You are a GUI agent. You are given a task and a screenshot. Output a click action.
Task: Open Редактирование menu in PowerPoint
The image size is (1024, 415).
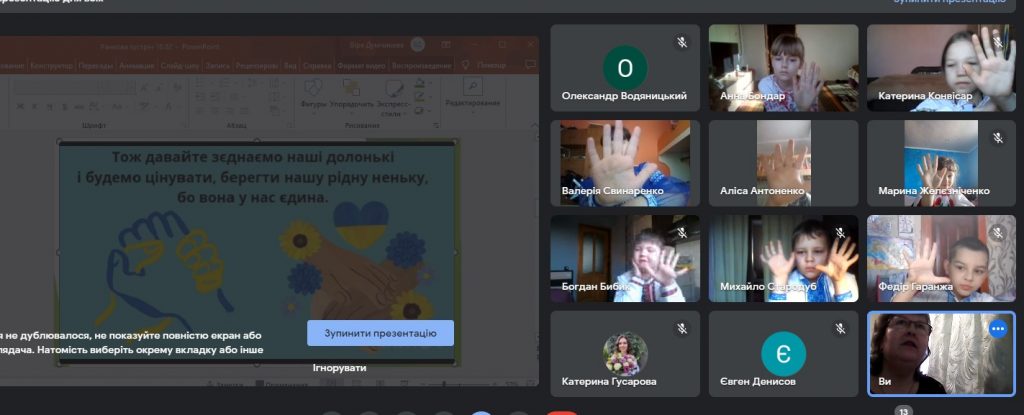pyautogui.click(x=472, y=93)
